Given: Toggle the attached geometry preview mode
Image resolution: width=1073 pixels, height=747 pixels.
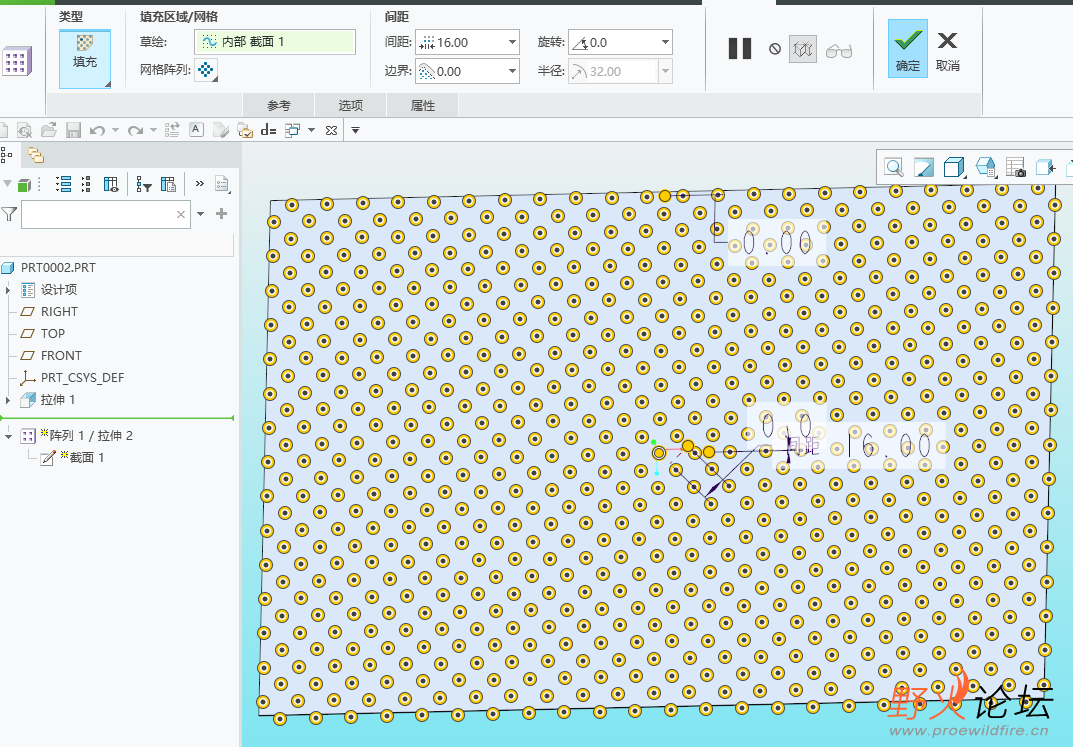Looking at the screenshot, I should (x=802, y=48).
